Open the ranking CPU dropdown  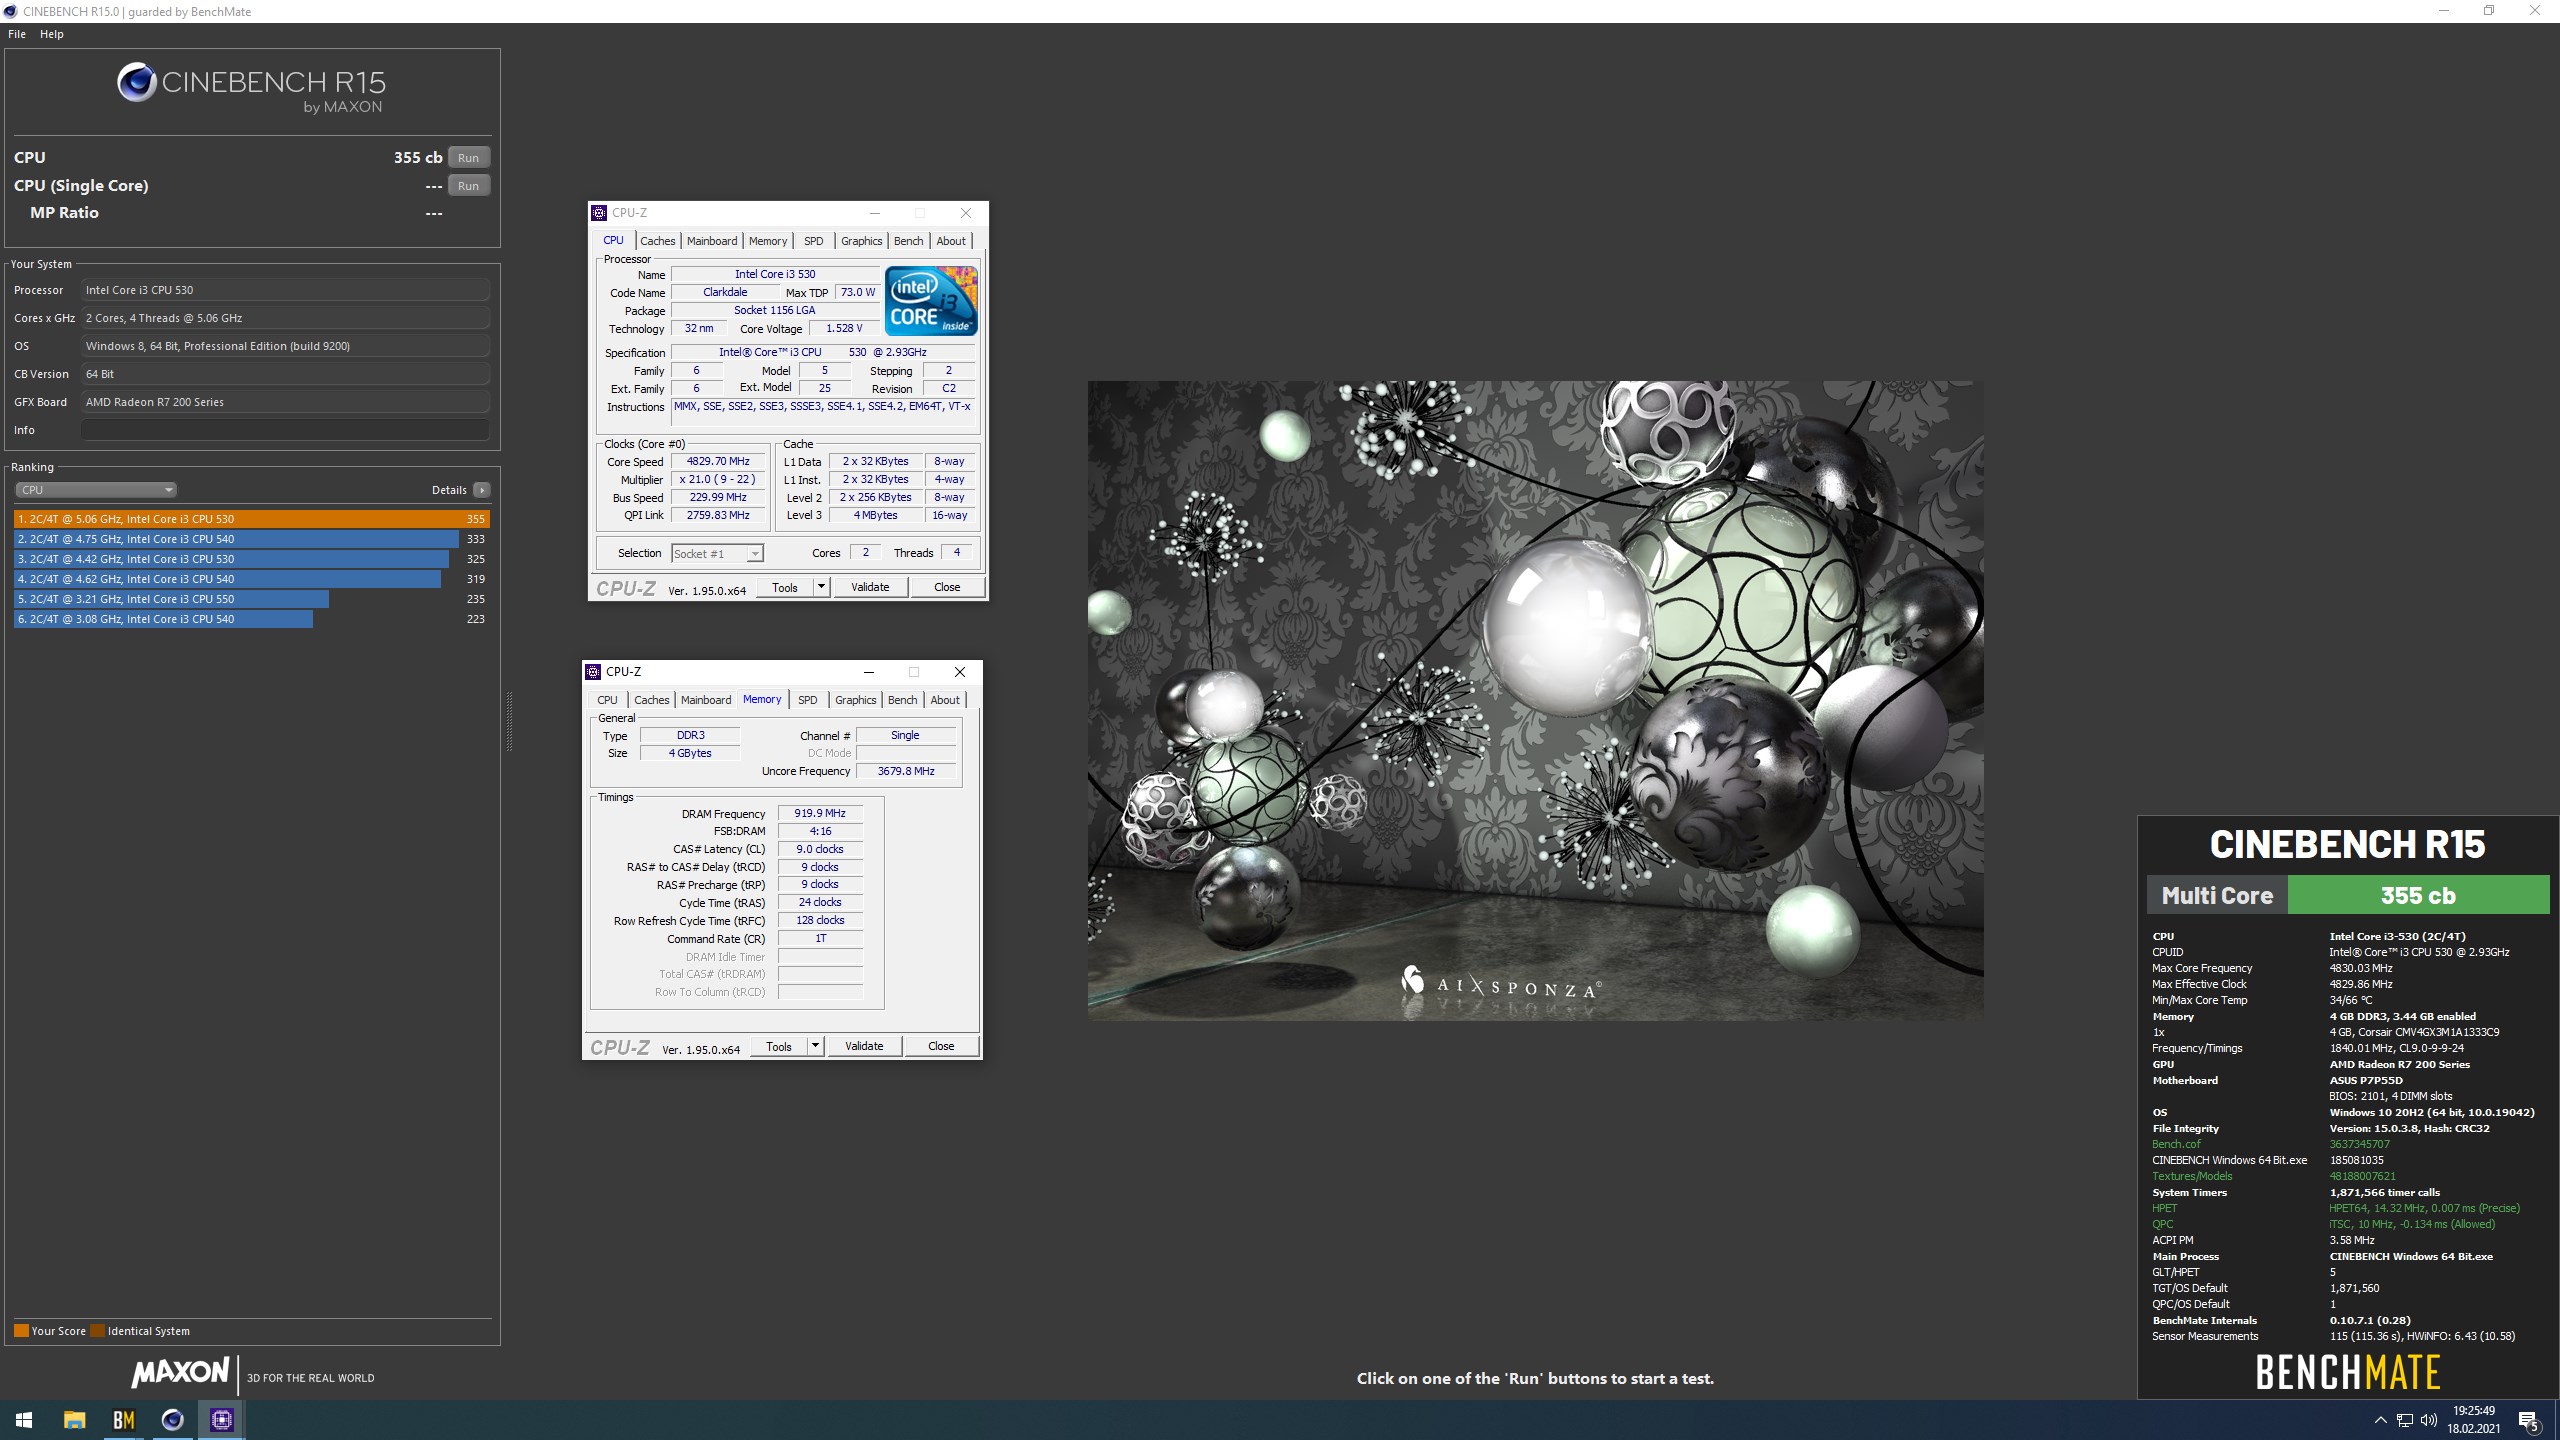(x=96, y=490)
